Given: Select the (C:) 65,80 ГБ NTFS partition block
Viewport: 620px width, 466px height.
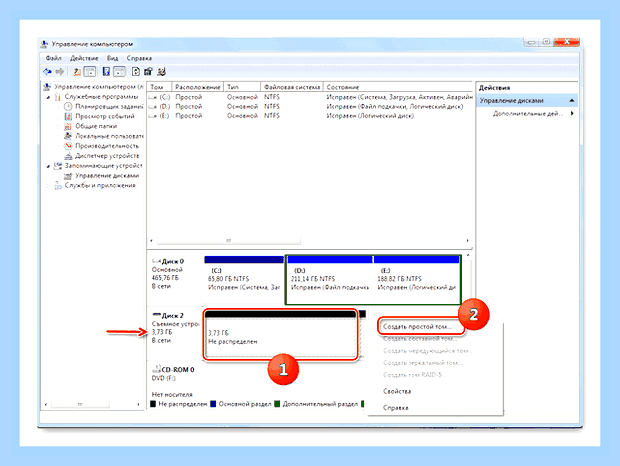Looking at the screenshot, I should click(244, 279).
